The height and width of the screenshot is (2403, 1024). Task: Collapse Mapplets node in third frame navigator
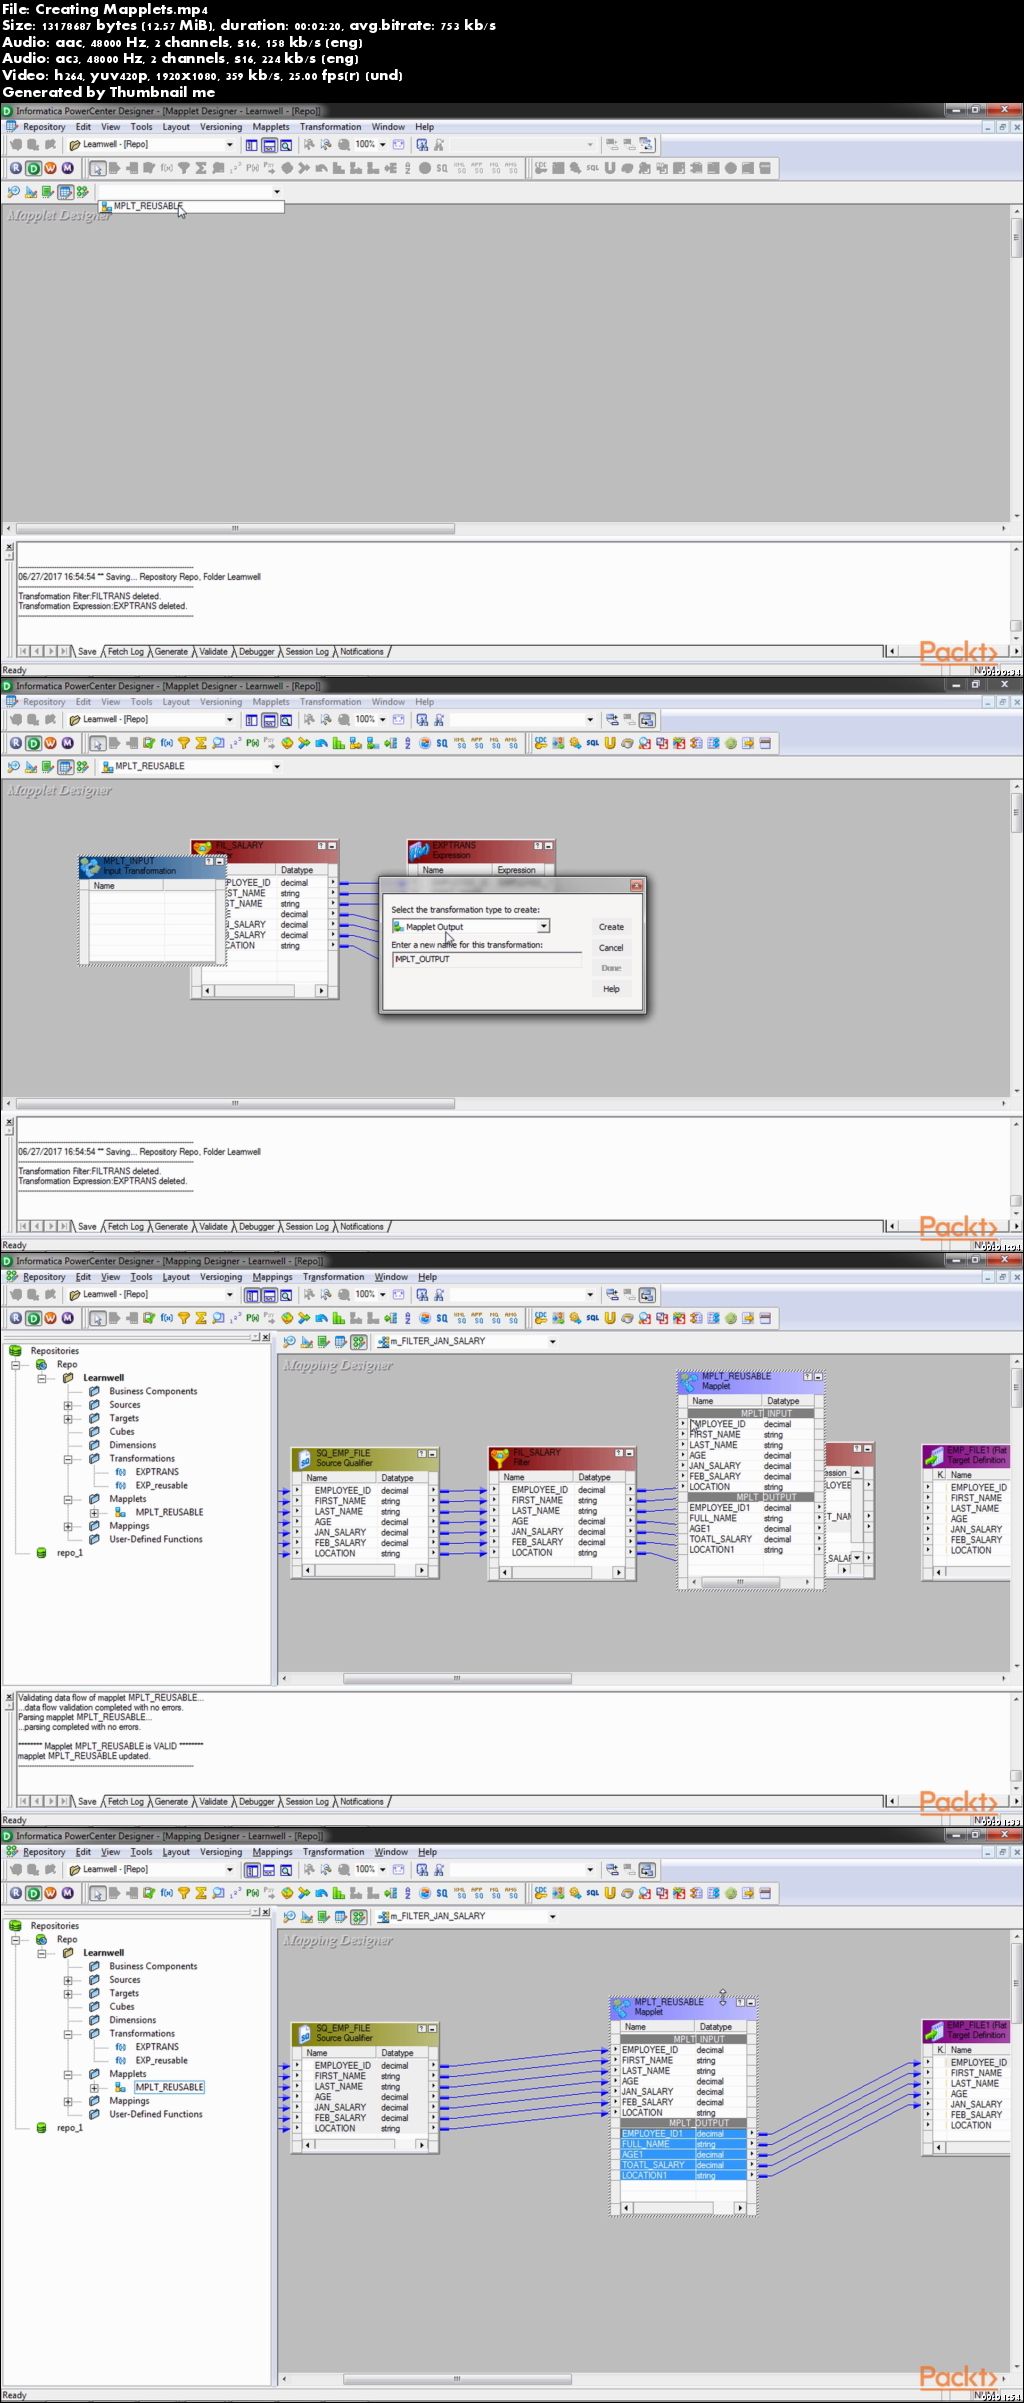tap(68, 1499)
